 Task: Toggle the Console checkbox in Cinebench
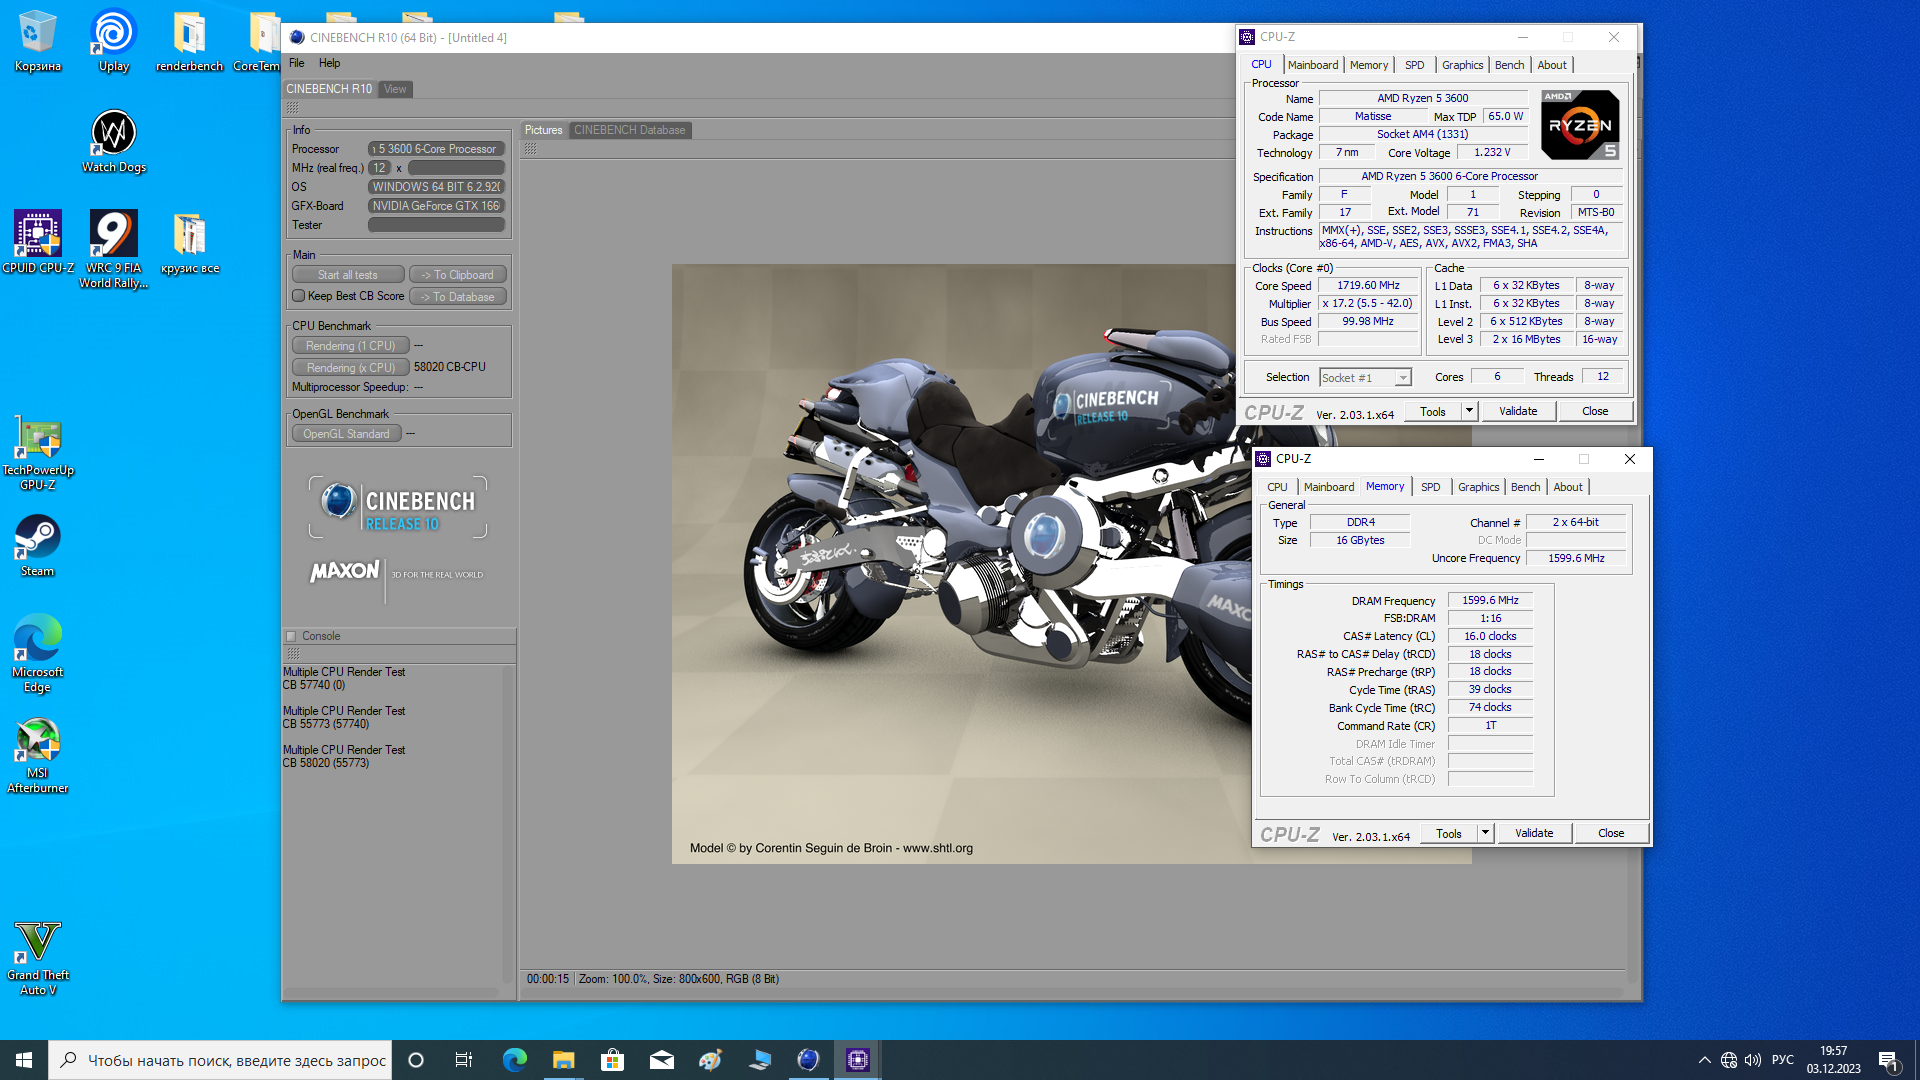click(x=291, y=636)
